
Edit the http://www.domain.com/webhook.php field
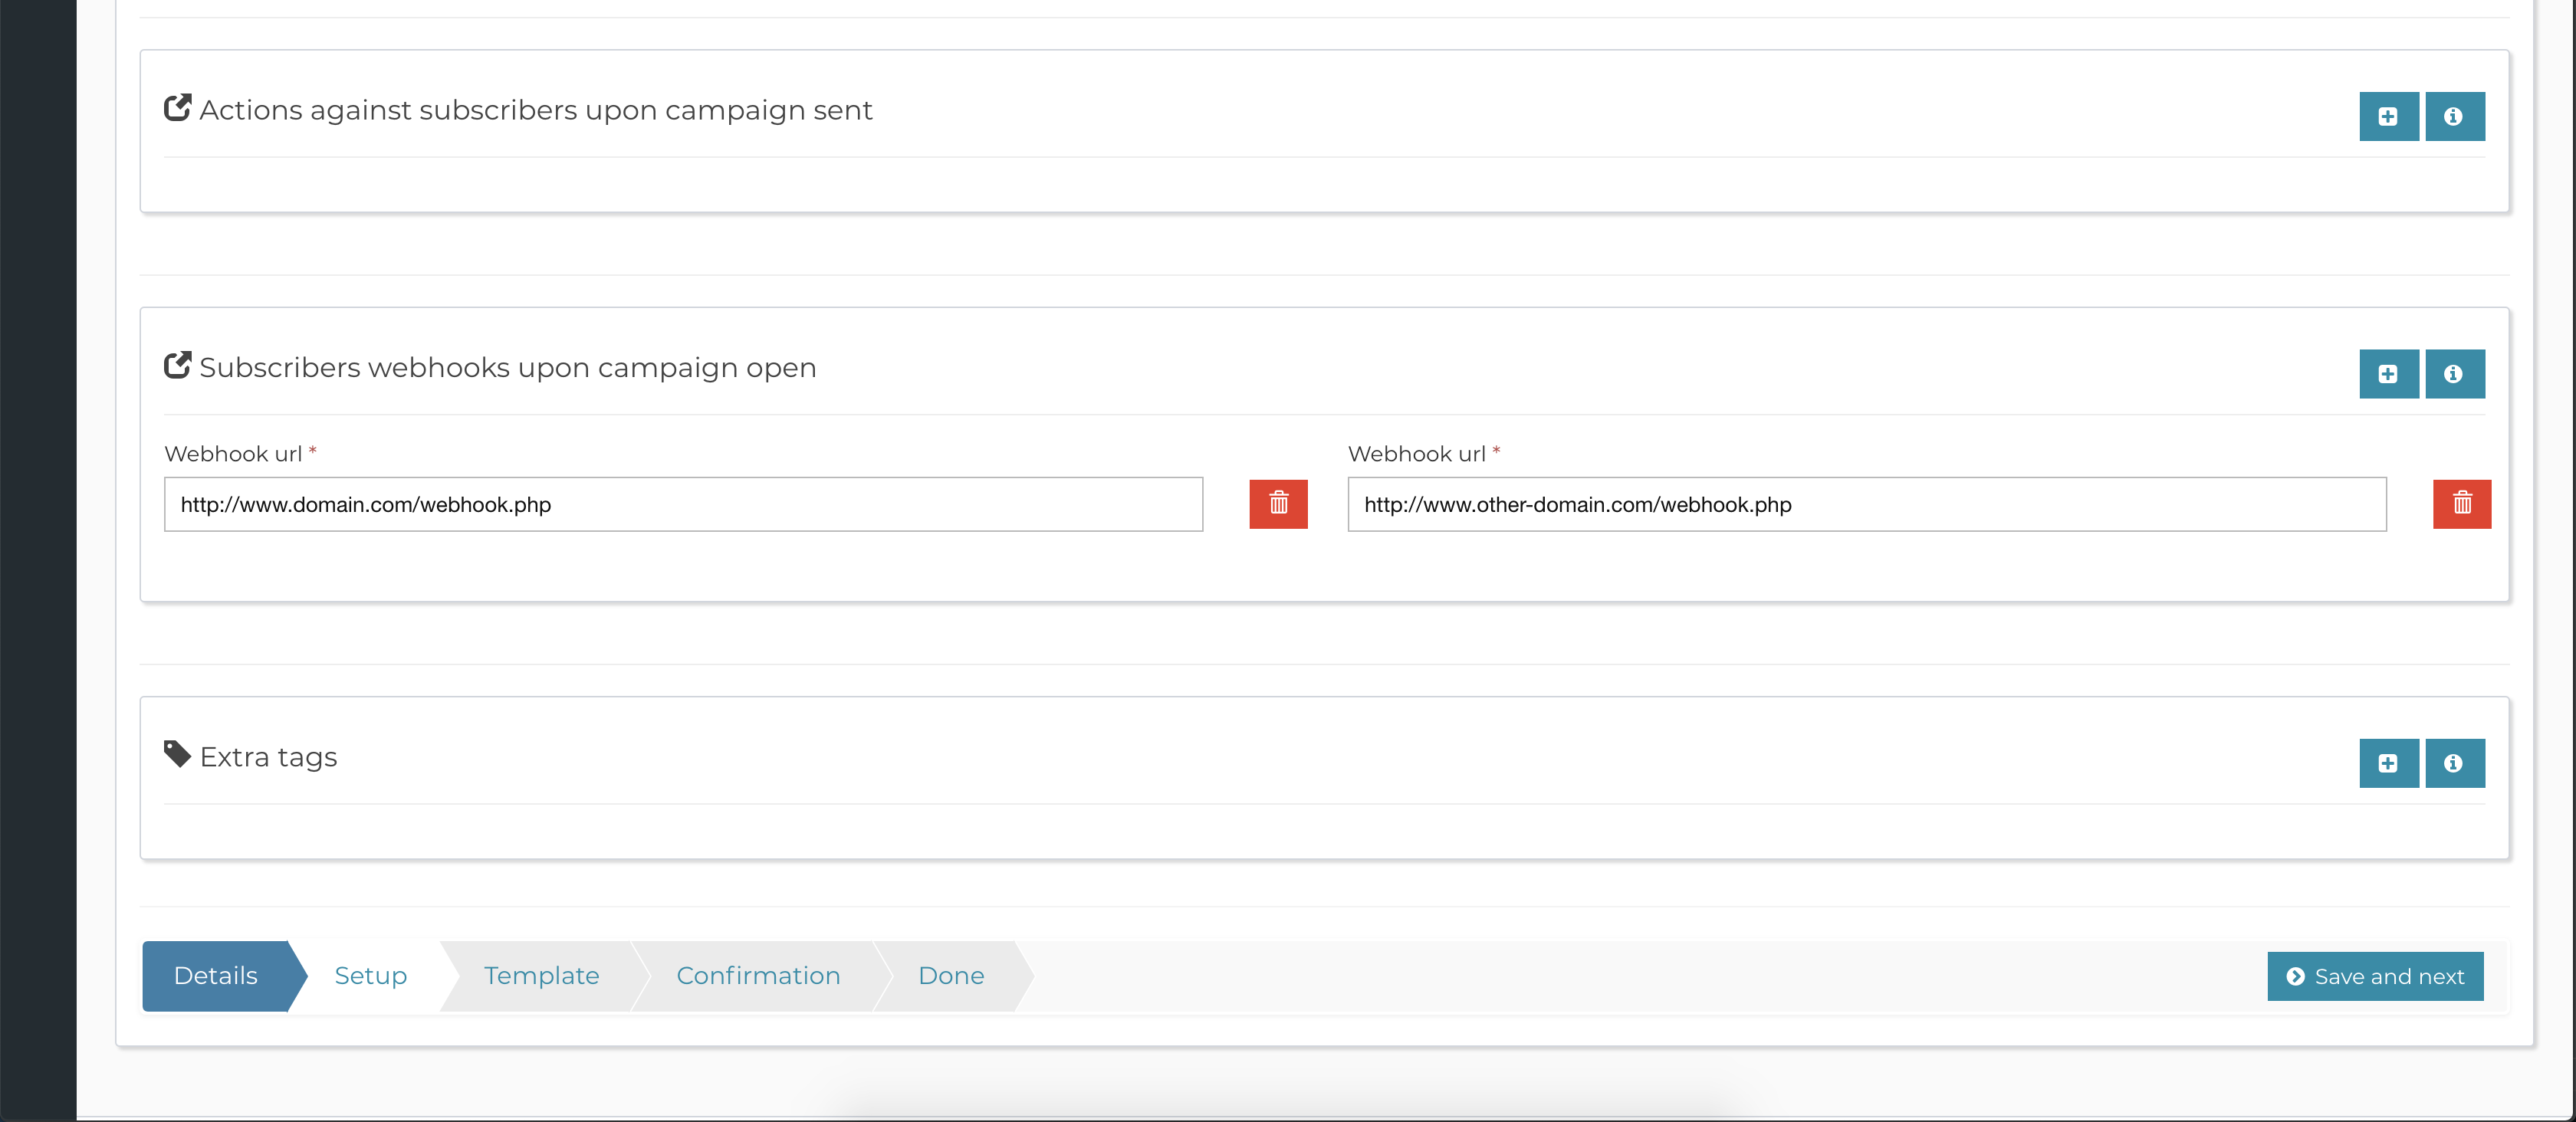click(683, 504)
